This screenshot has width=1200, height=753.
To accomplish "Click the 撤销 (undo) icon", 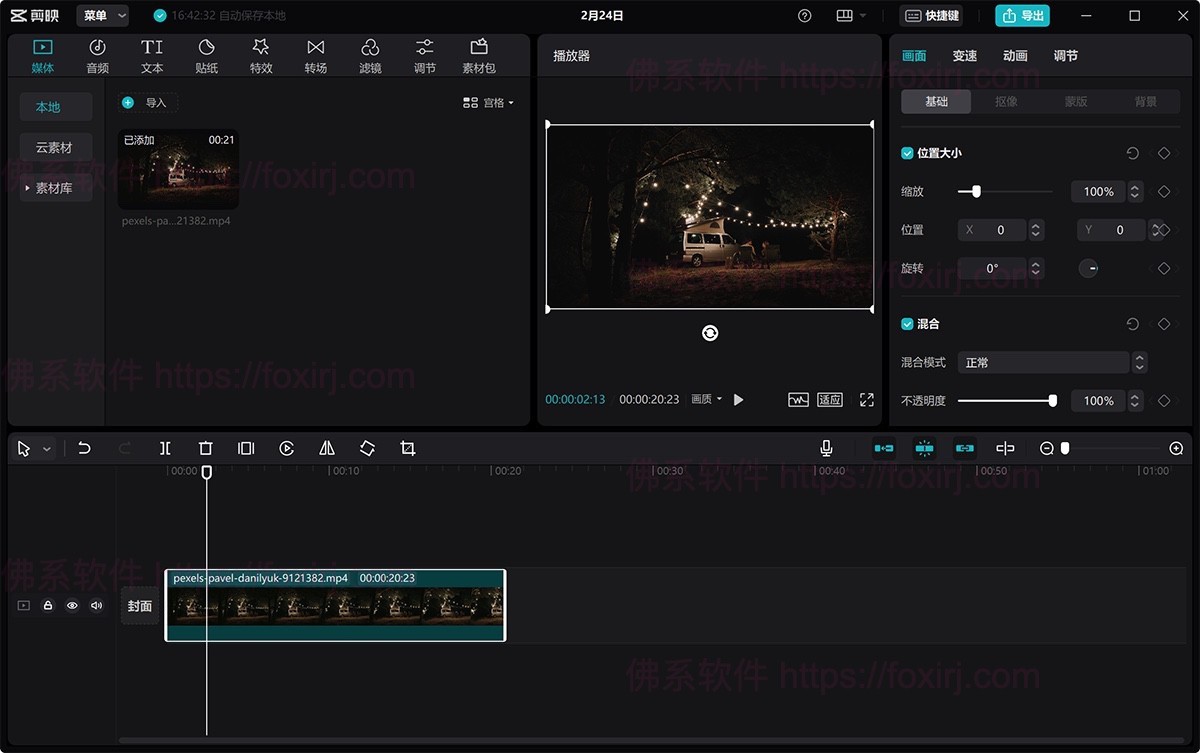I will [85, 448].
